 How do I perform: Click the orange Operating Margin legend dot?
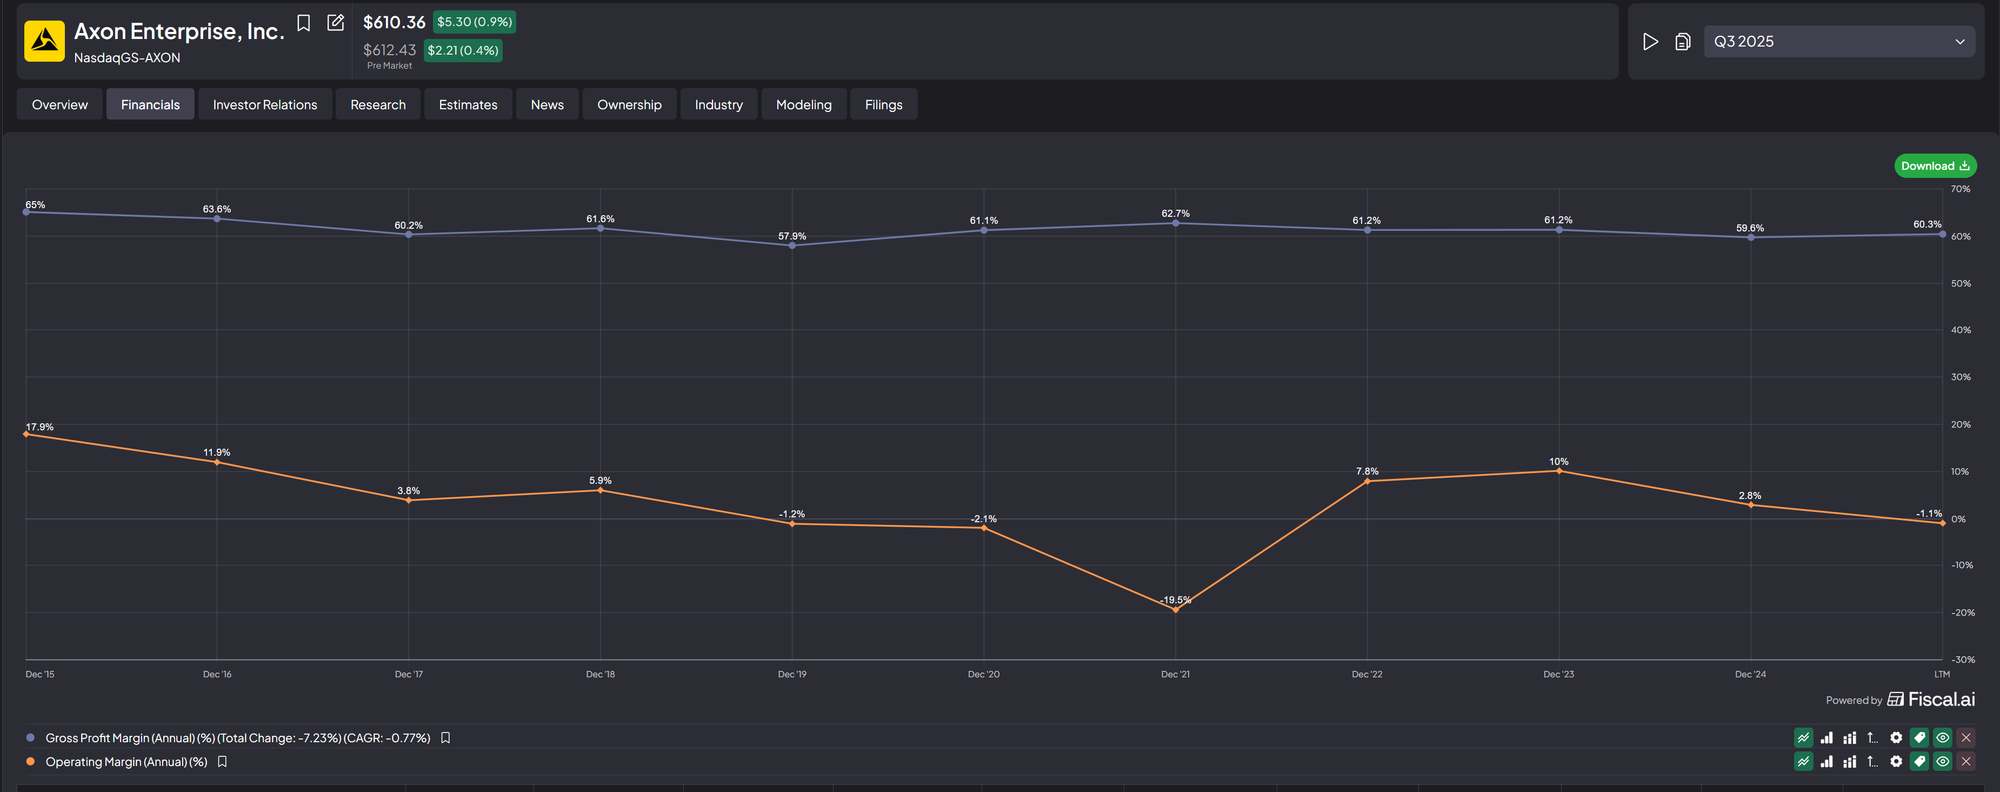tap(31, 762)
